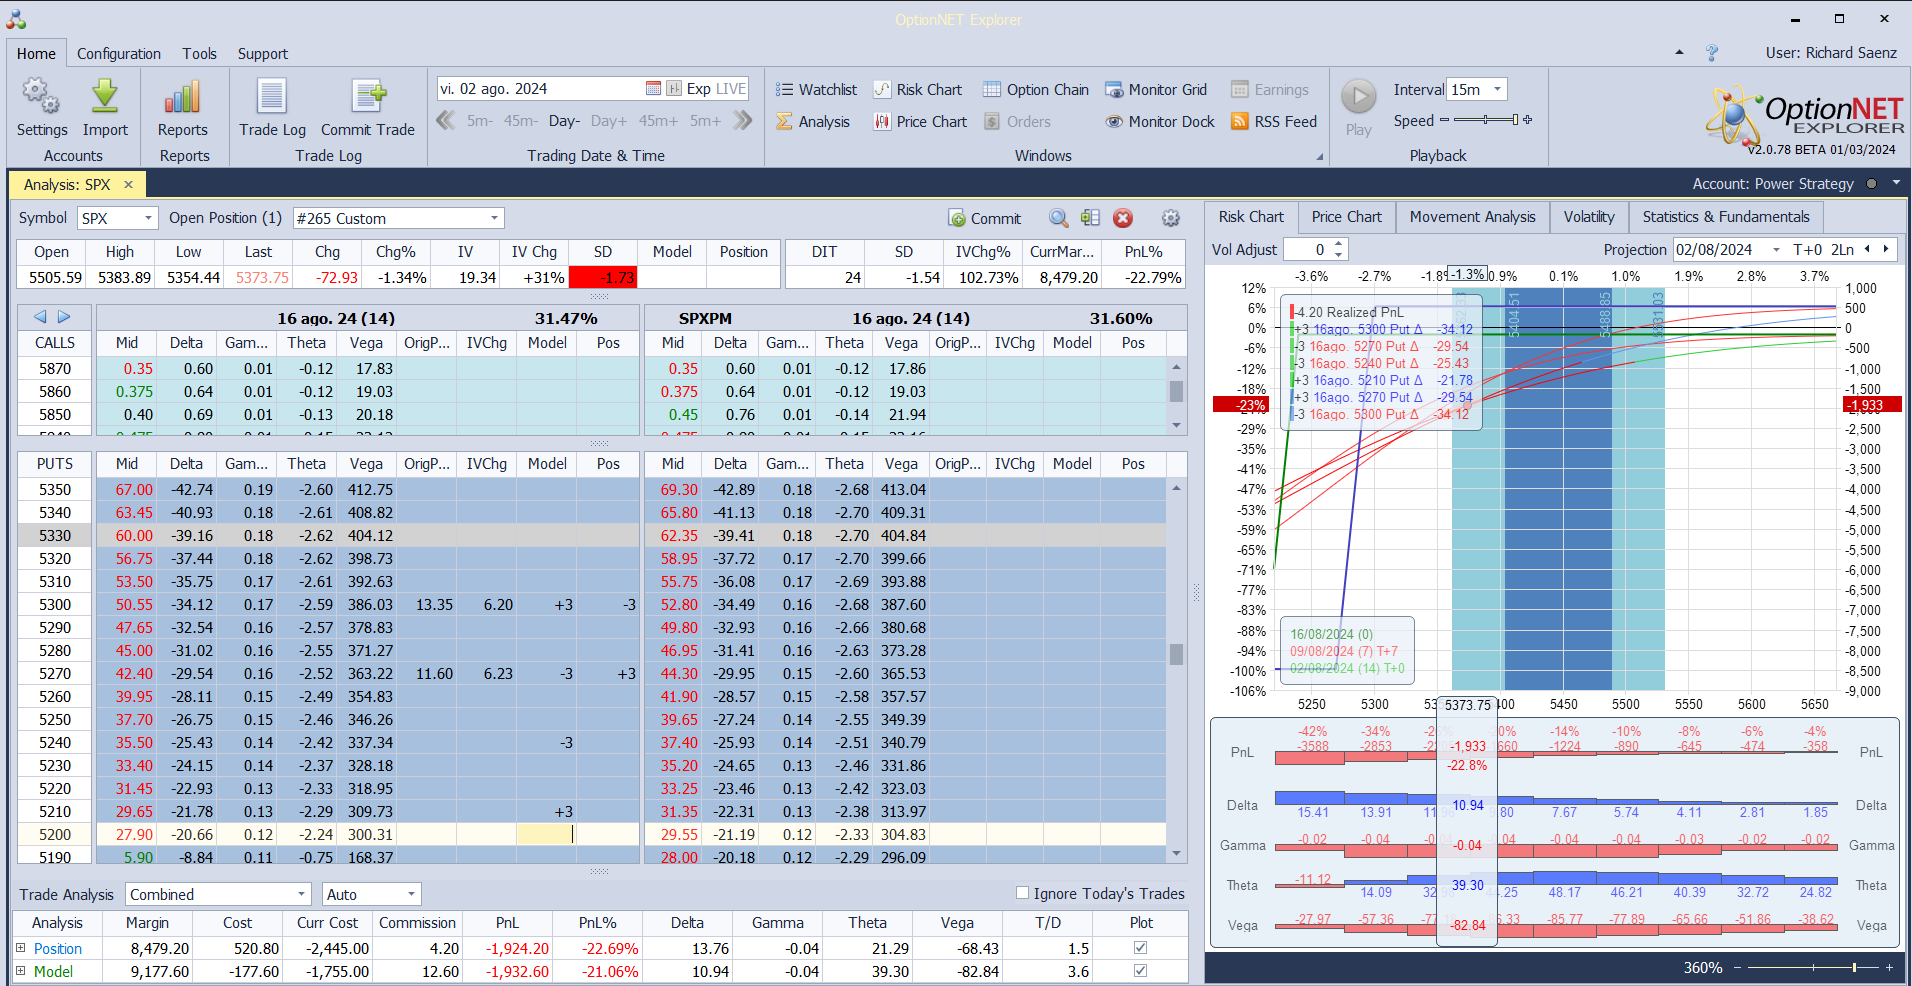Screen dimensions: 1912x986
Task: Toggle the 2Ln lines option
Action: [x=1842, y=250]
